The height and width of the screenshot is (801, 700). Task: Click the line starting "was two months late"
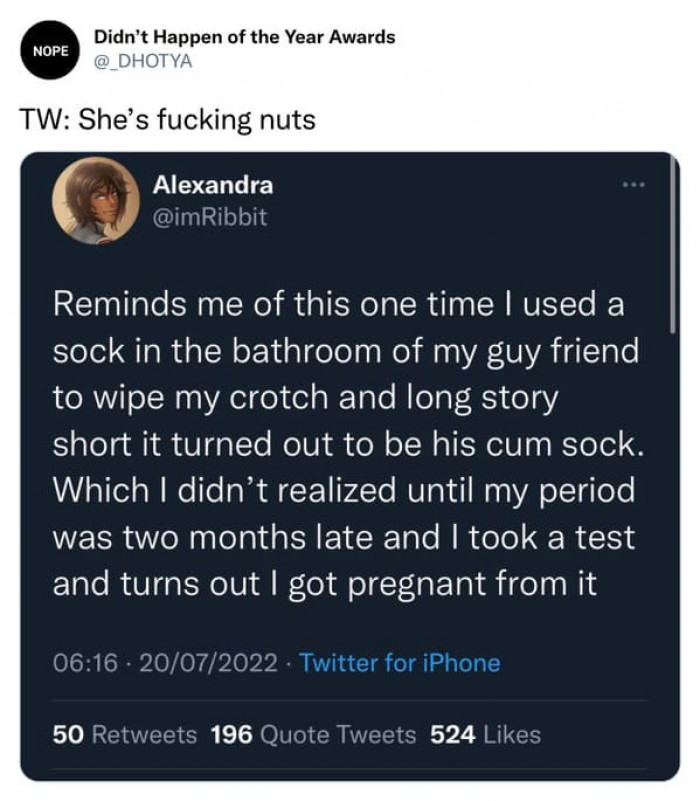343,538
